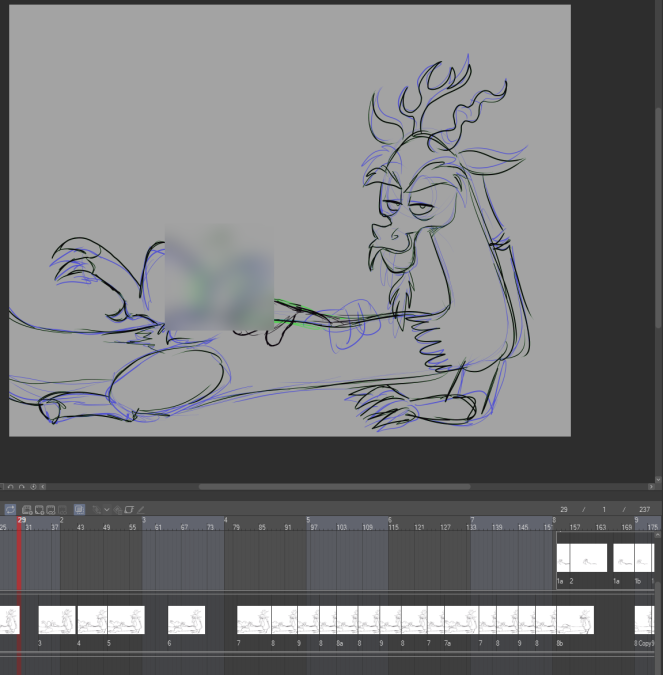This screenshot has height=675, width=663.
Task: Toggle the onion skin button
Action: [x=79, y=510]
